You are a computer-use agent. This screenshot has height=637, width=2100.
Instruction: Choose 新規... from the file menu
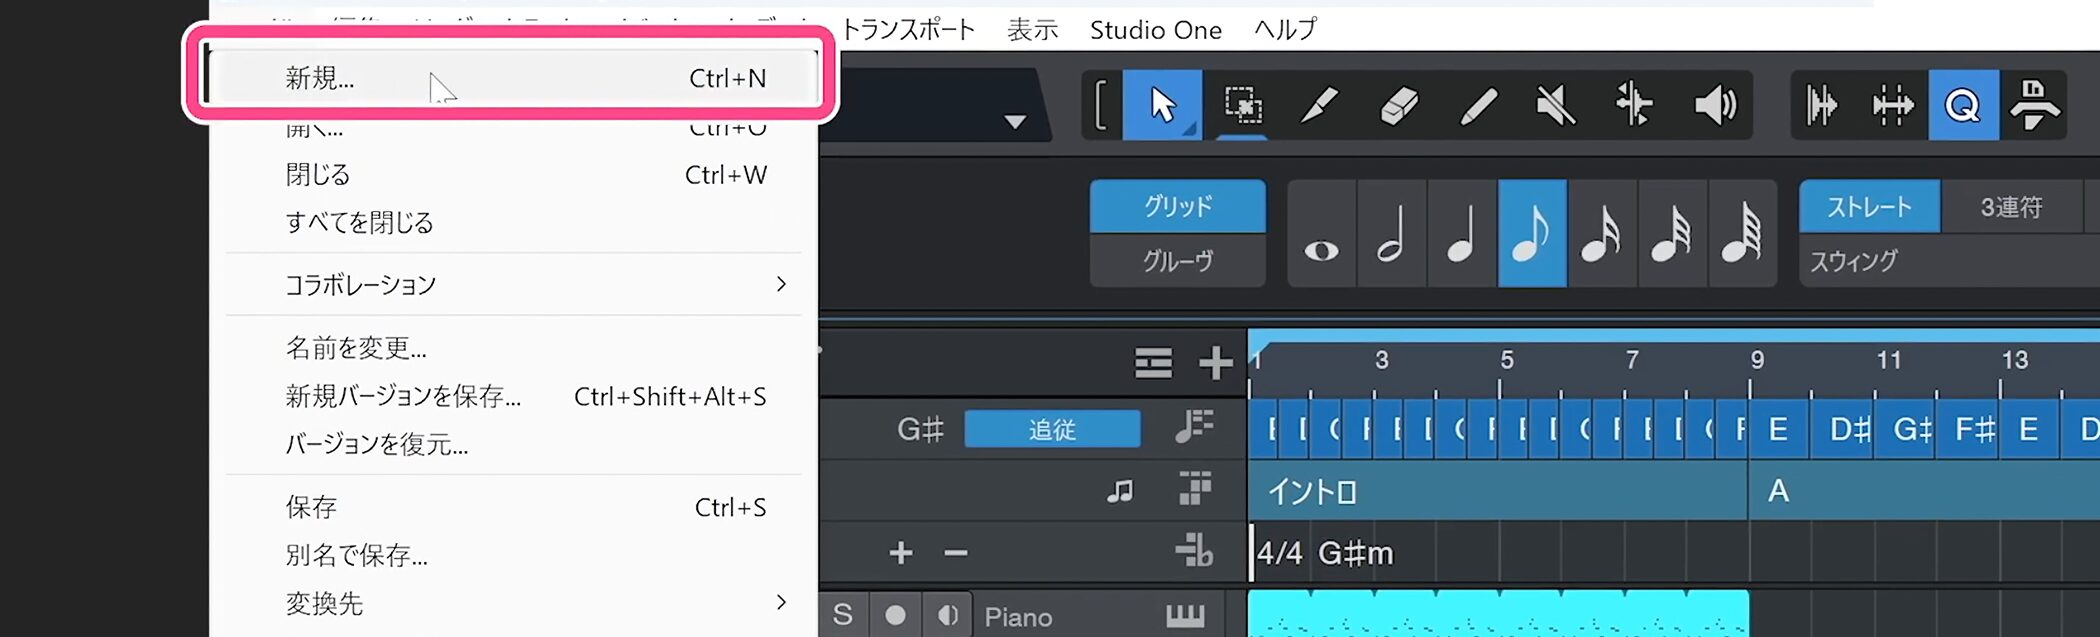(x=320, y=78)
